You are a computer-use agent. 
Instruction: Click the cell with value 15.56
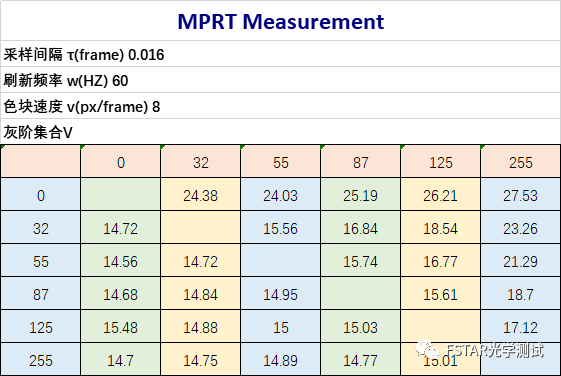pos(281,228)
